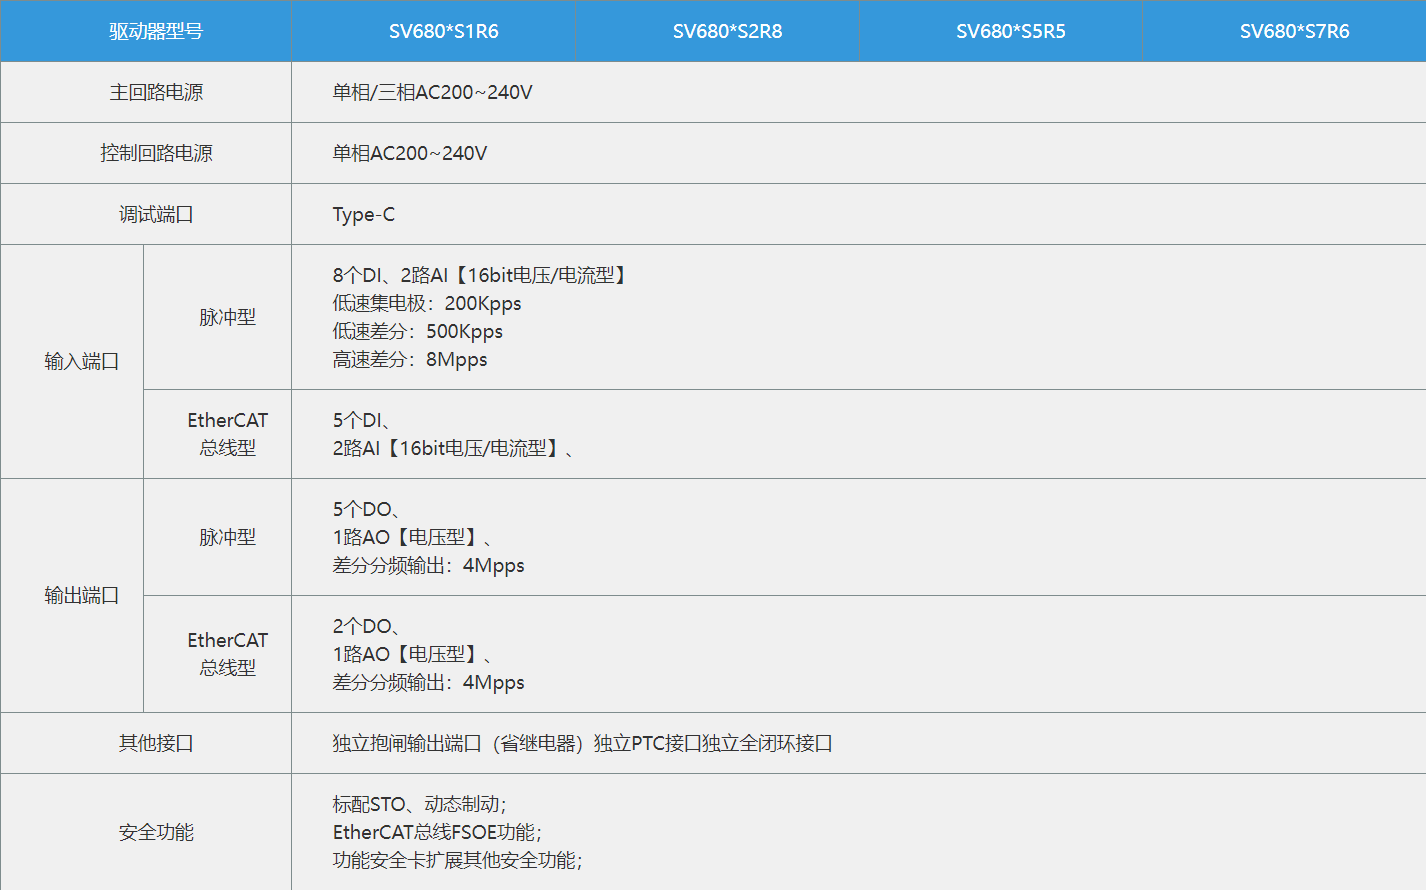The image size is (1426, 890).
Task: Select the 单相/三相AC200~240V value text
Action: pyautogui.click(x=432, y=92)
